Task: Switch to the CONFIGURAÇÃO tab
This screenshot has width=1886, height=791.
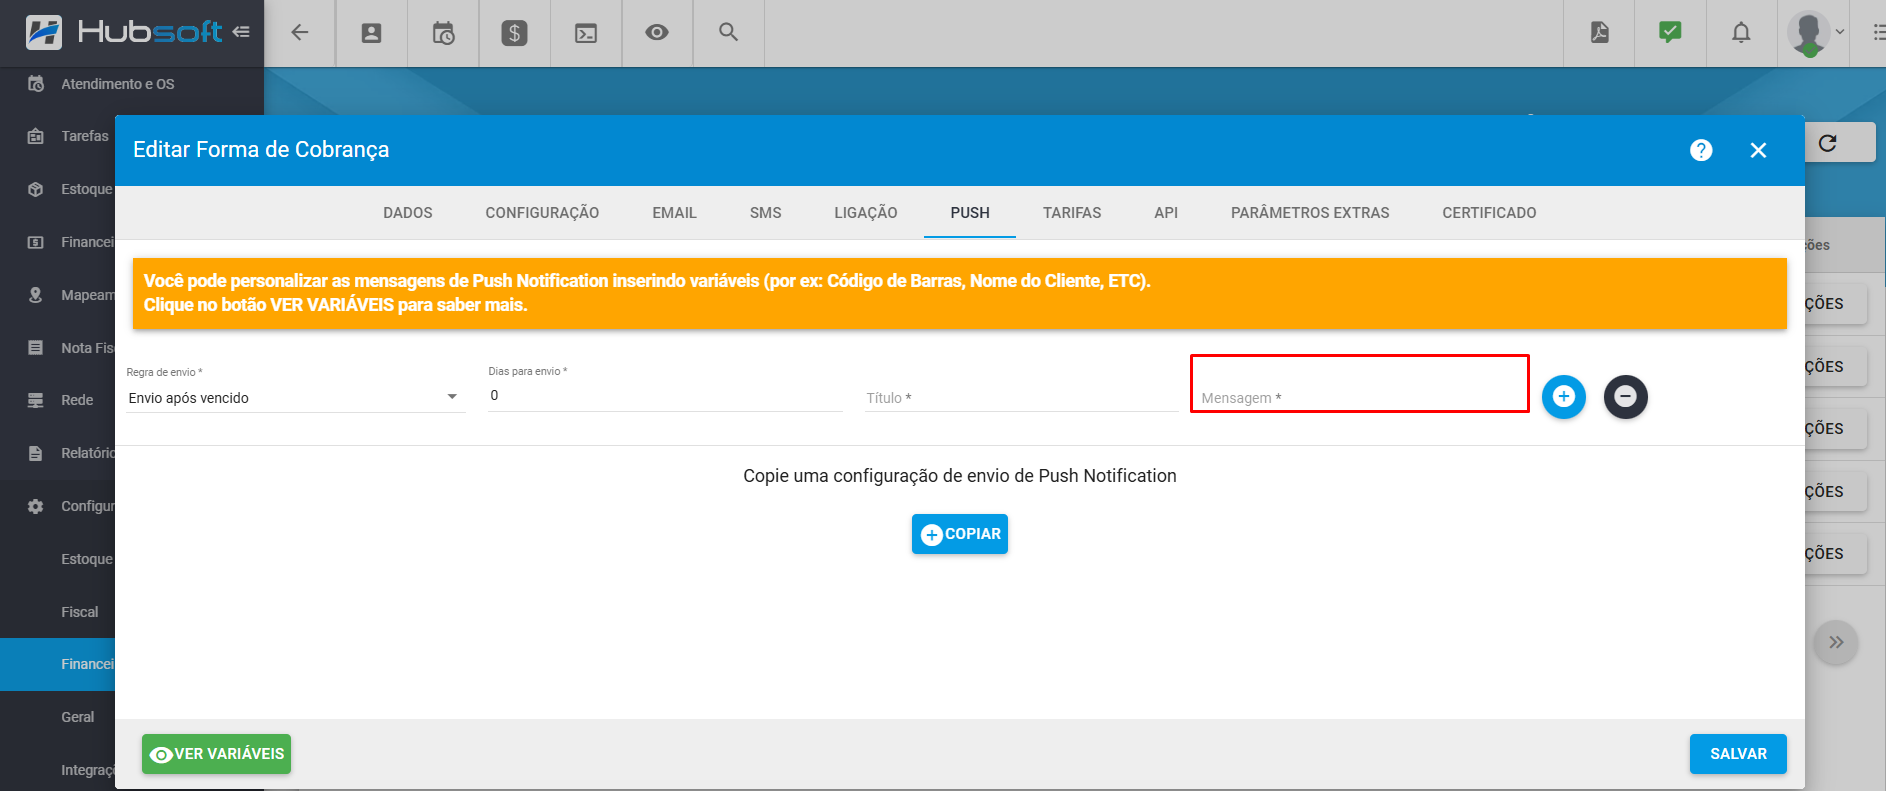Action: tap(542, 213)
